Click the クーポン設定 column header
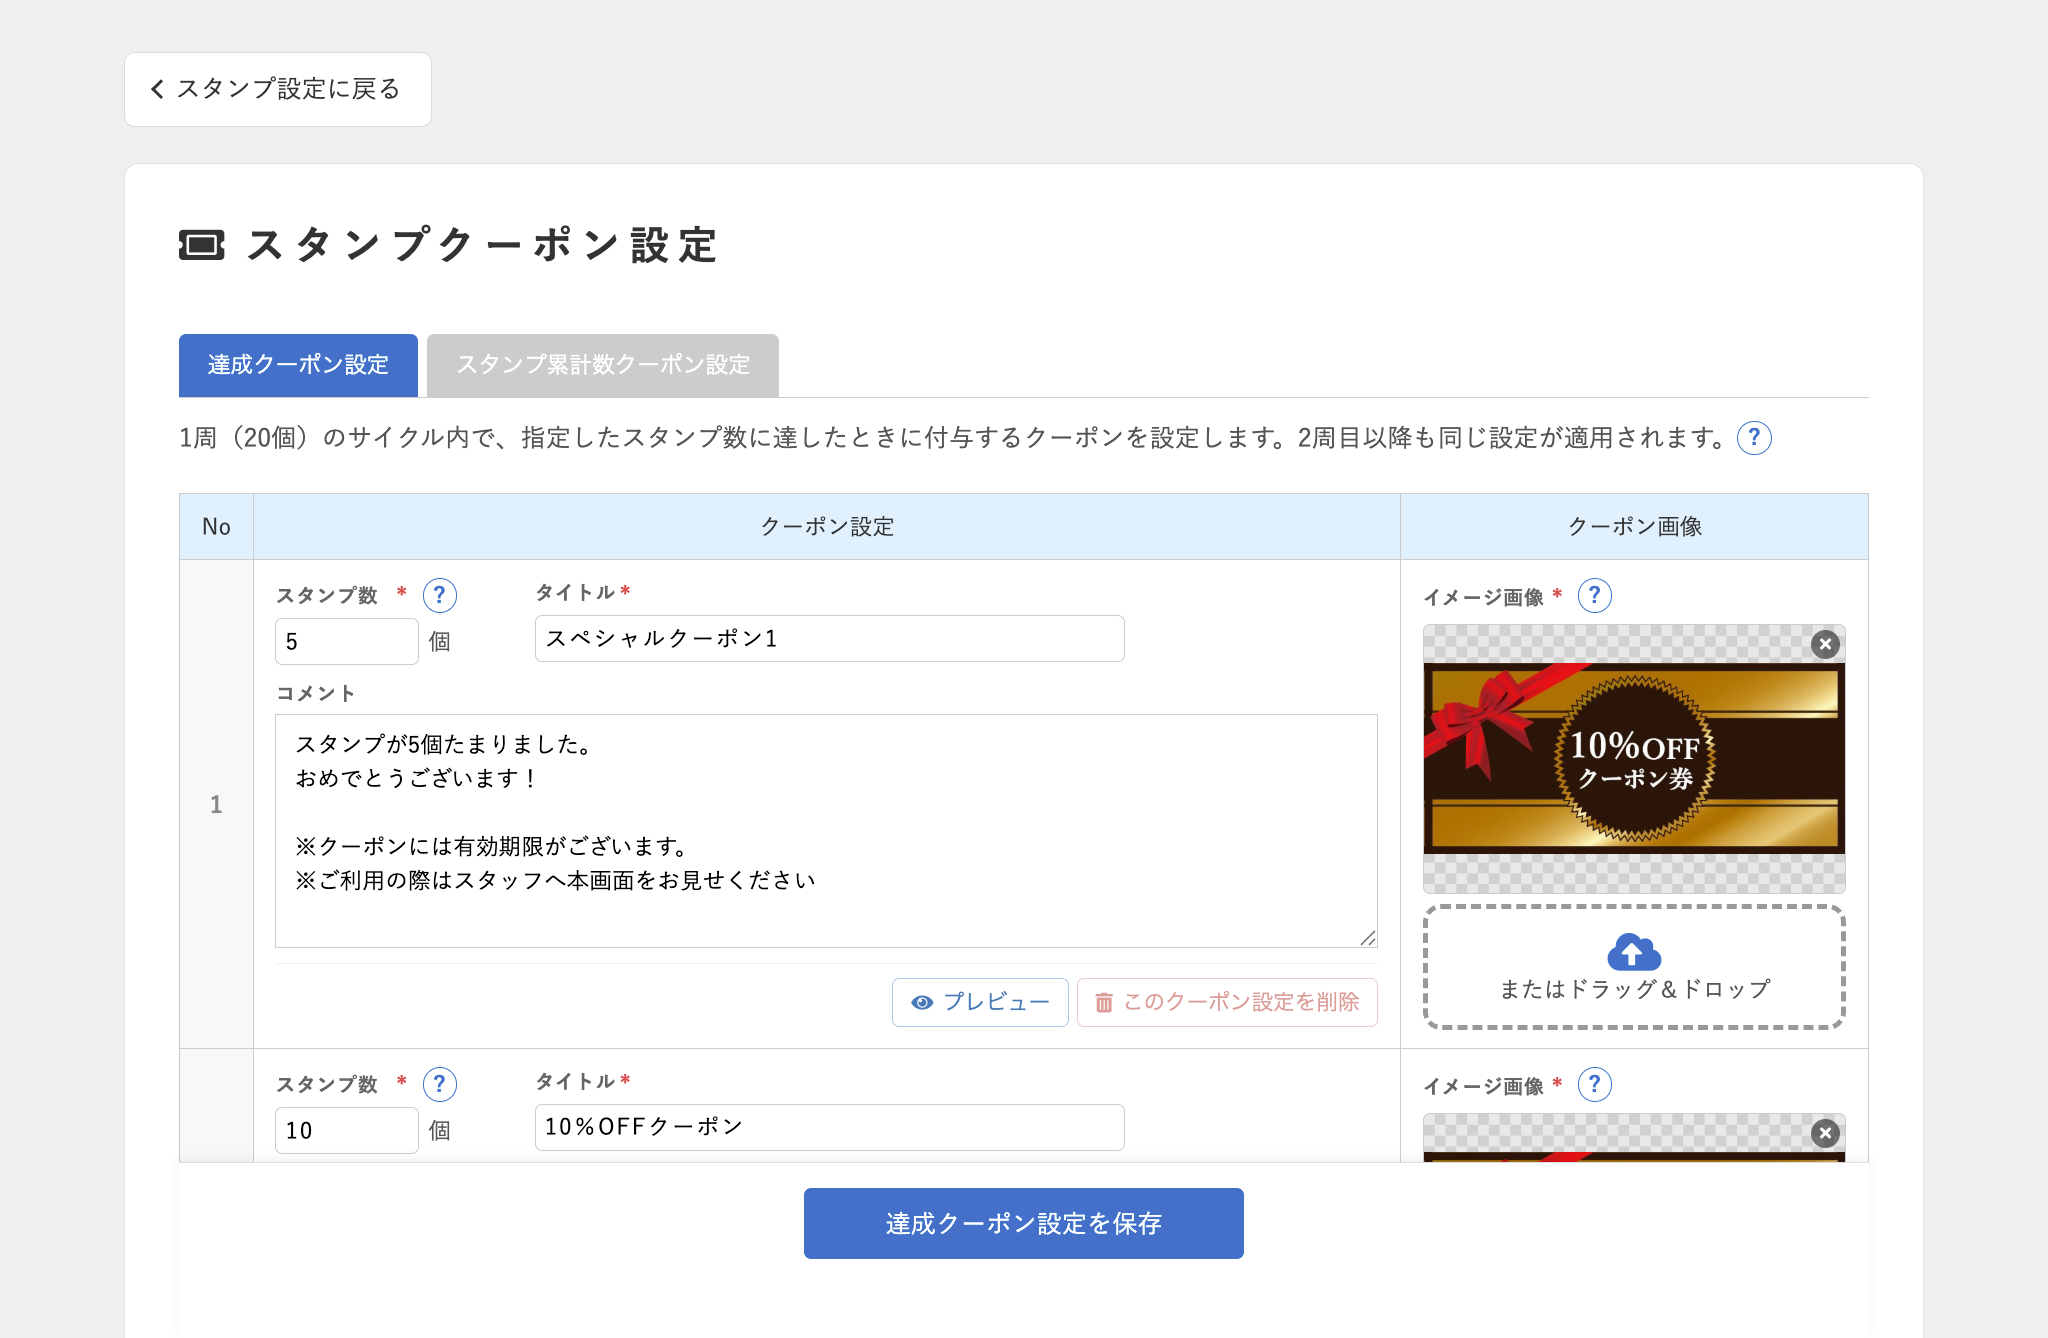2048x1338 pixels. (827, 527)
